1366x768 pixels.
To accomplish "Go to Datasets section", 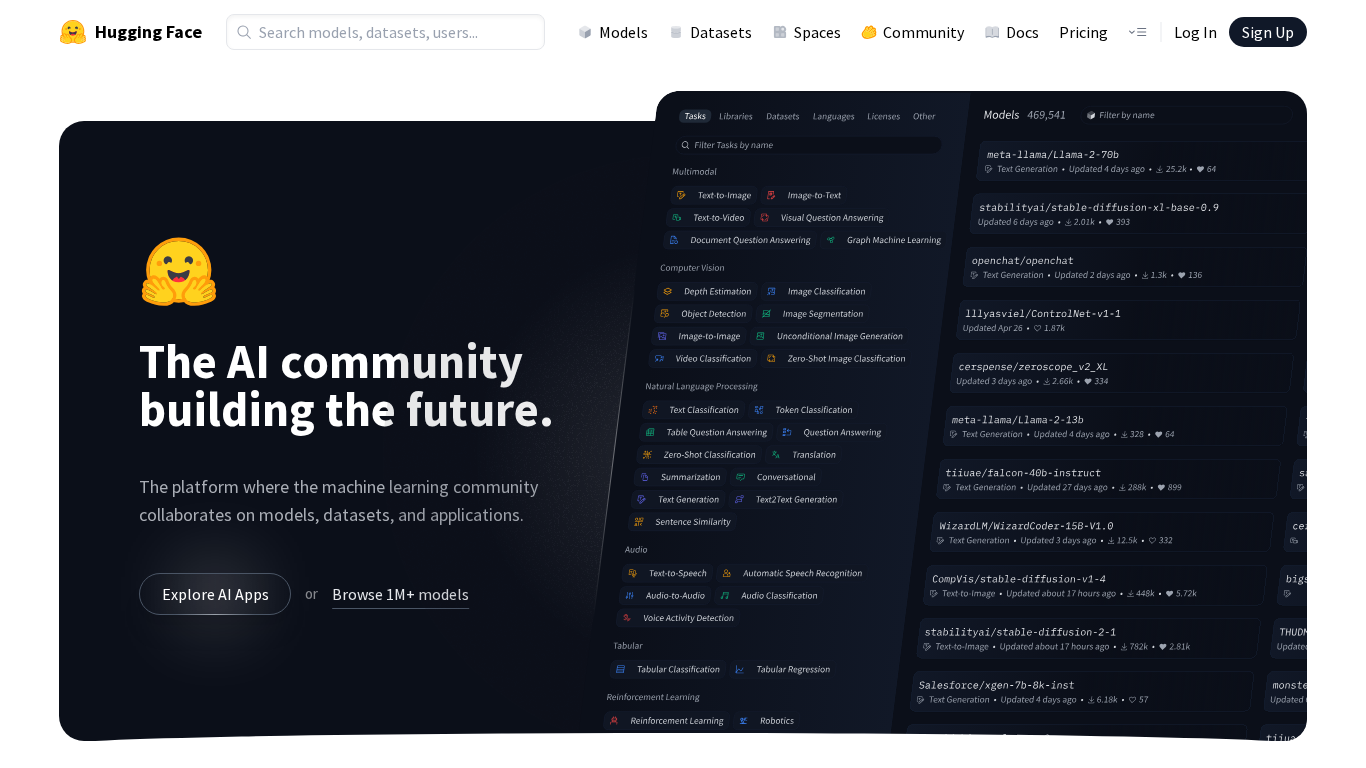I will [720, 32].
